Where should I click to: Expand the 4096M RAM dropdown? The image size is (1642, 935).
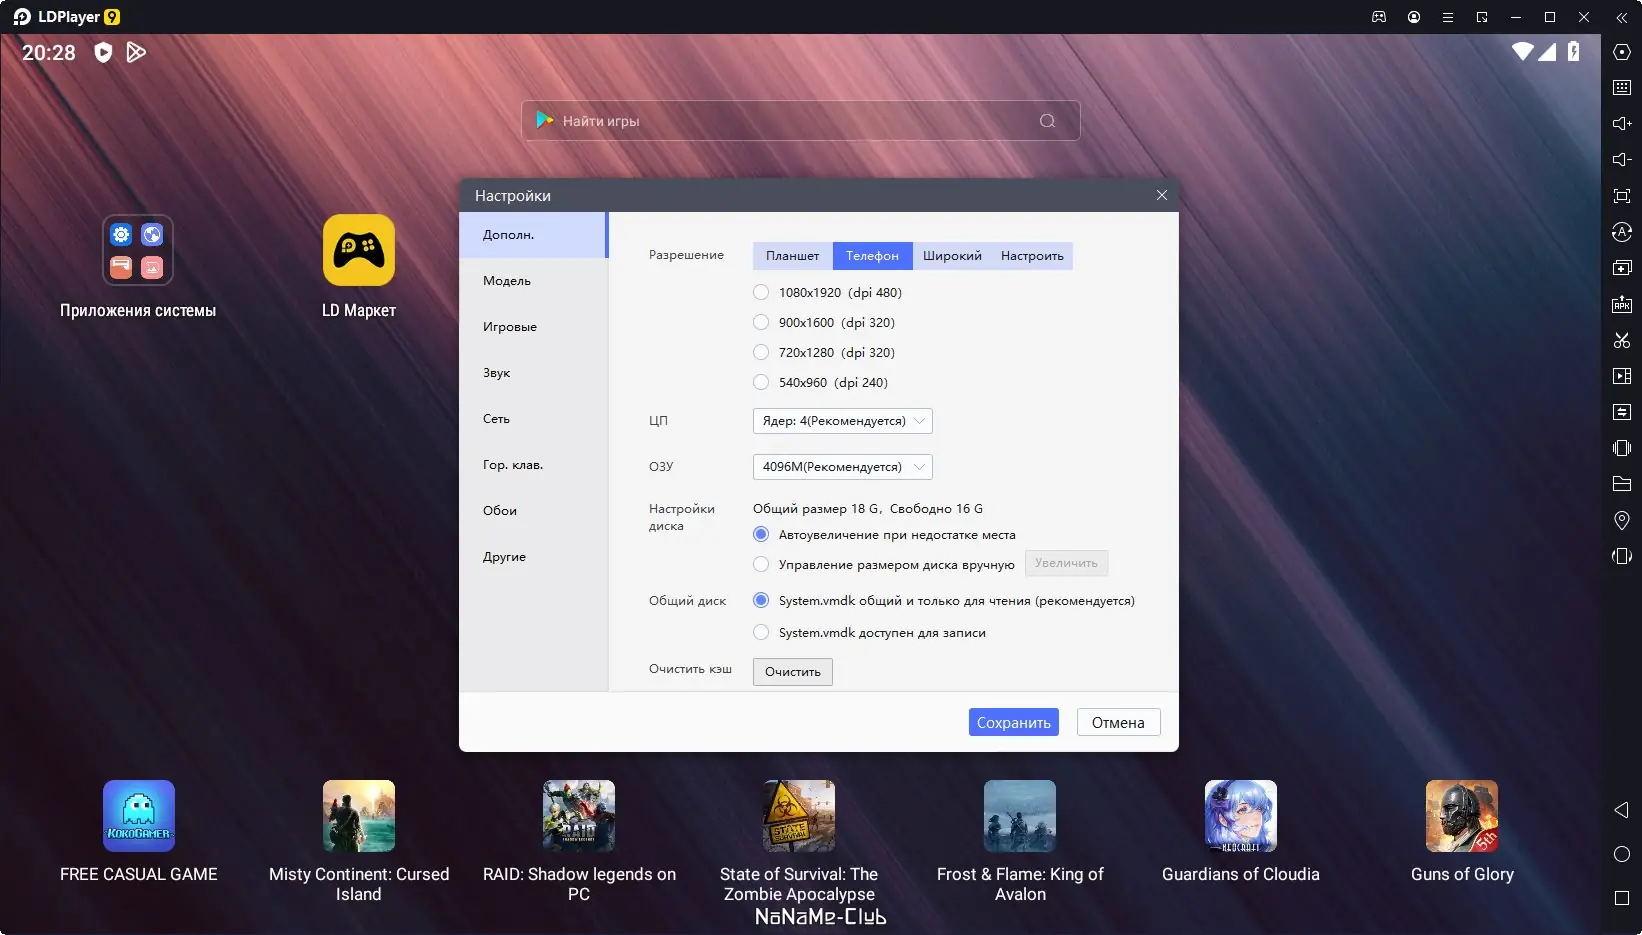(x=842, y=467)
